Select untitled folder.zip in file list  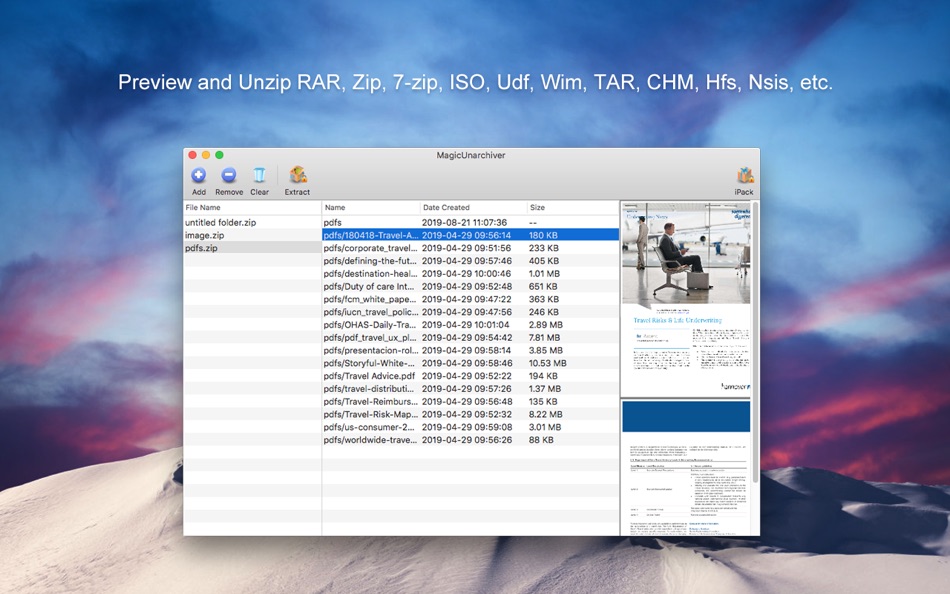(252, 222)
